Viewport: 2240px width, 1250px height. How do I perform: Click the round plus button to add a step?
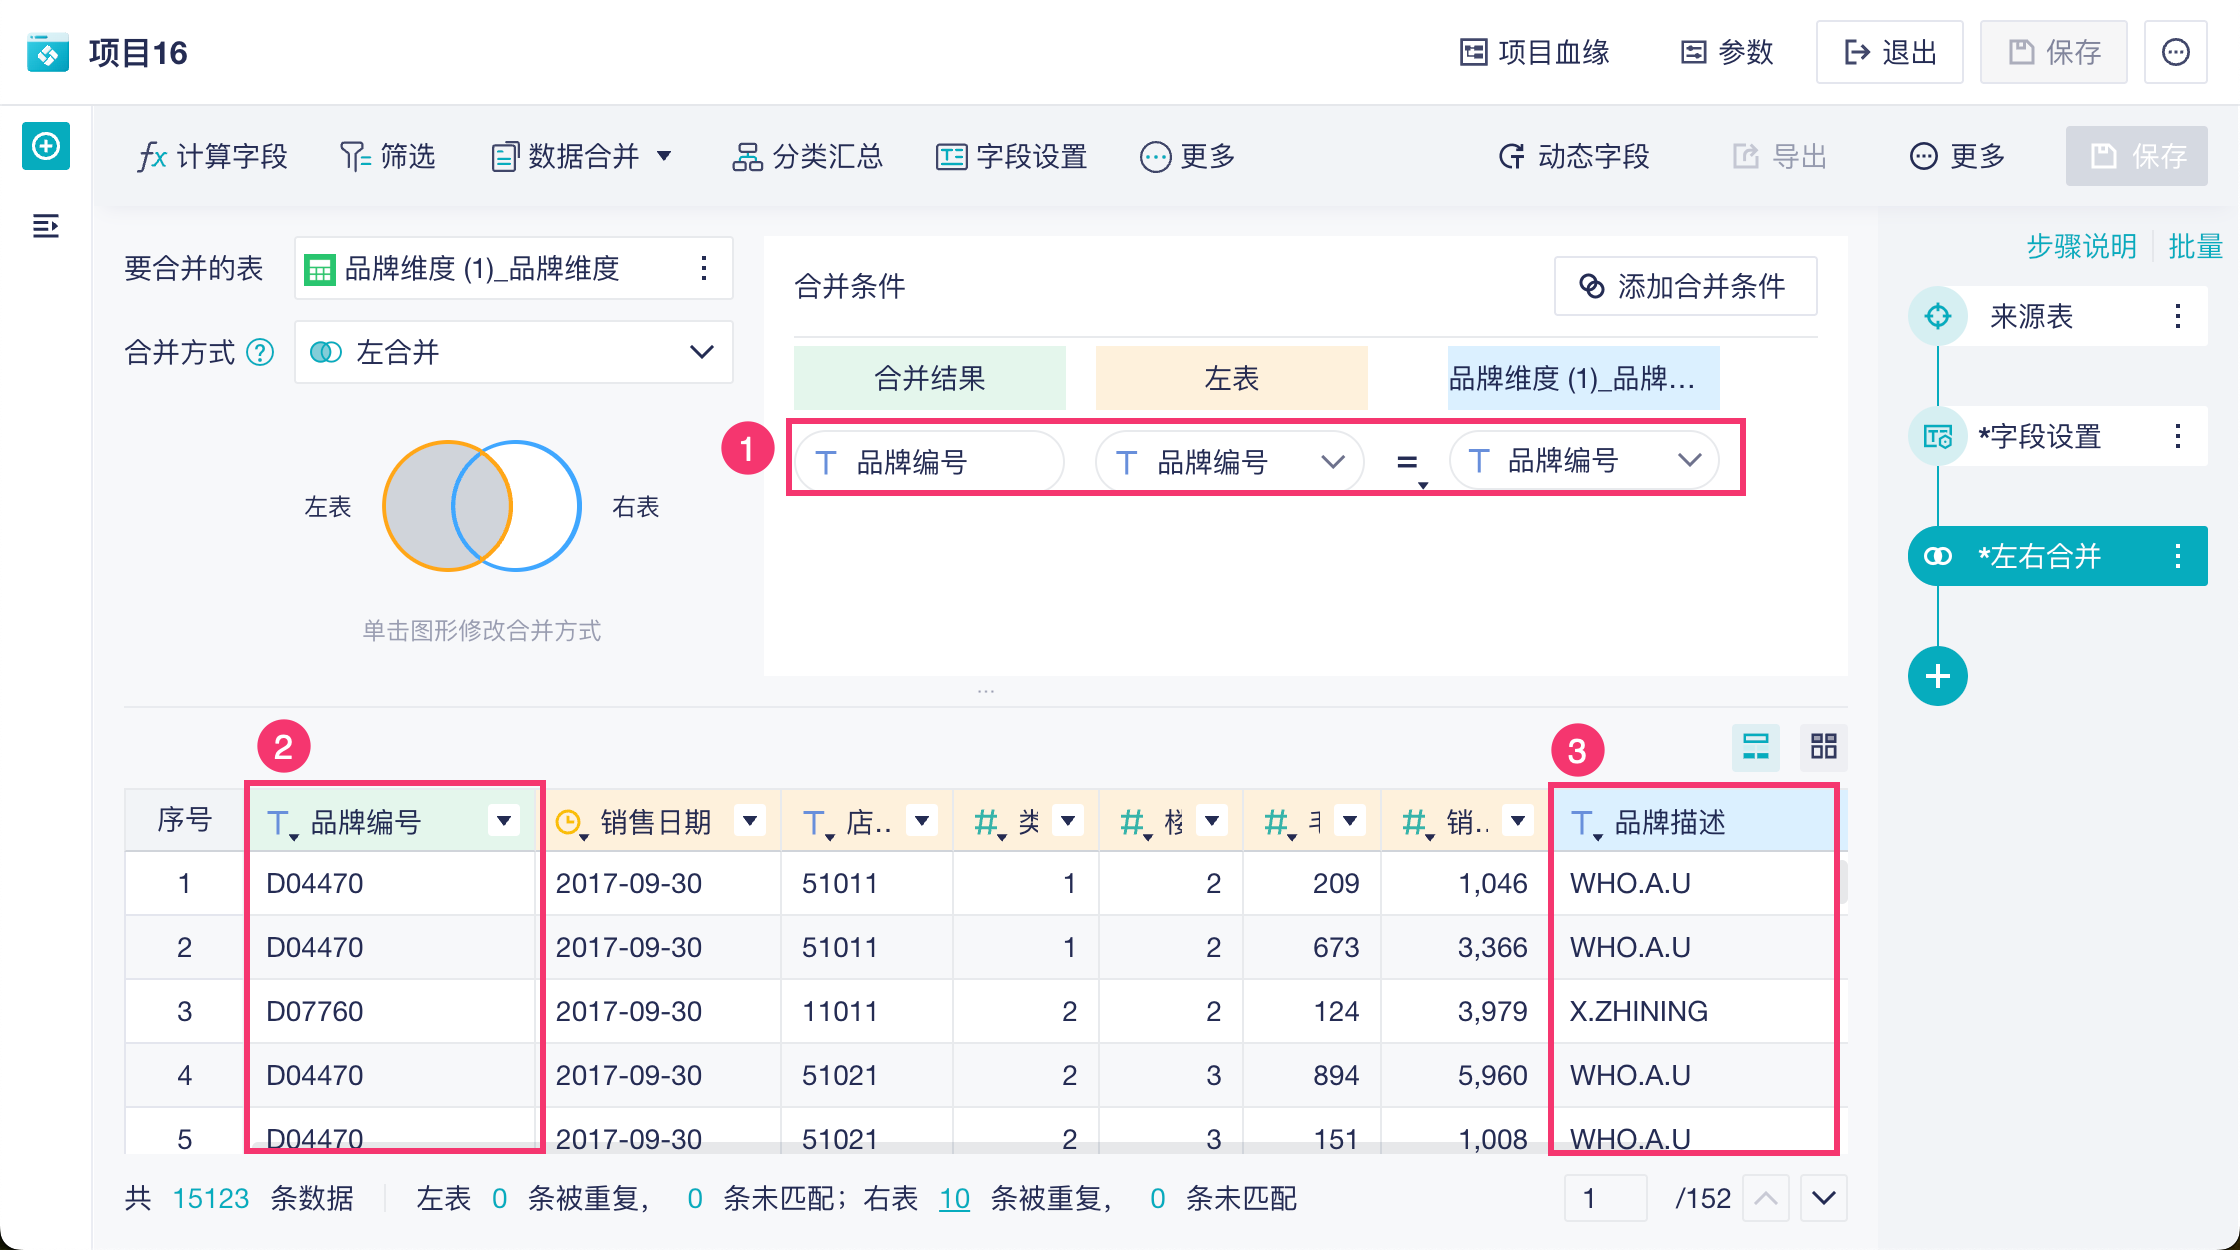1937,677
